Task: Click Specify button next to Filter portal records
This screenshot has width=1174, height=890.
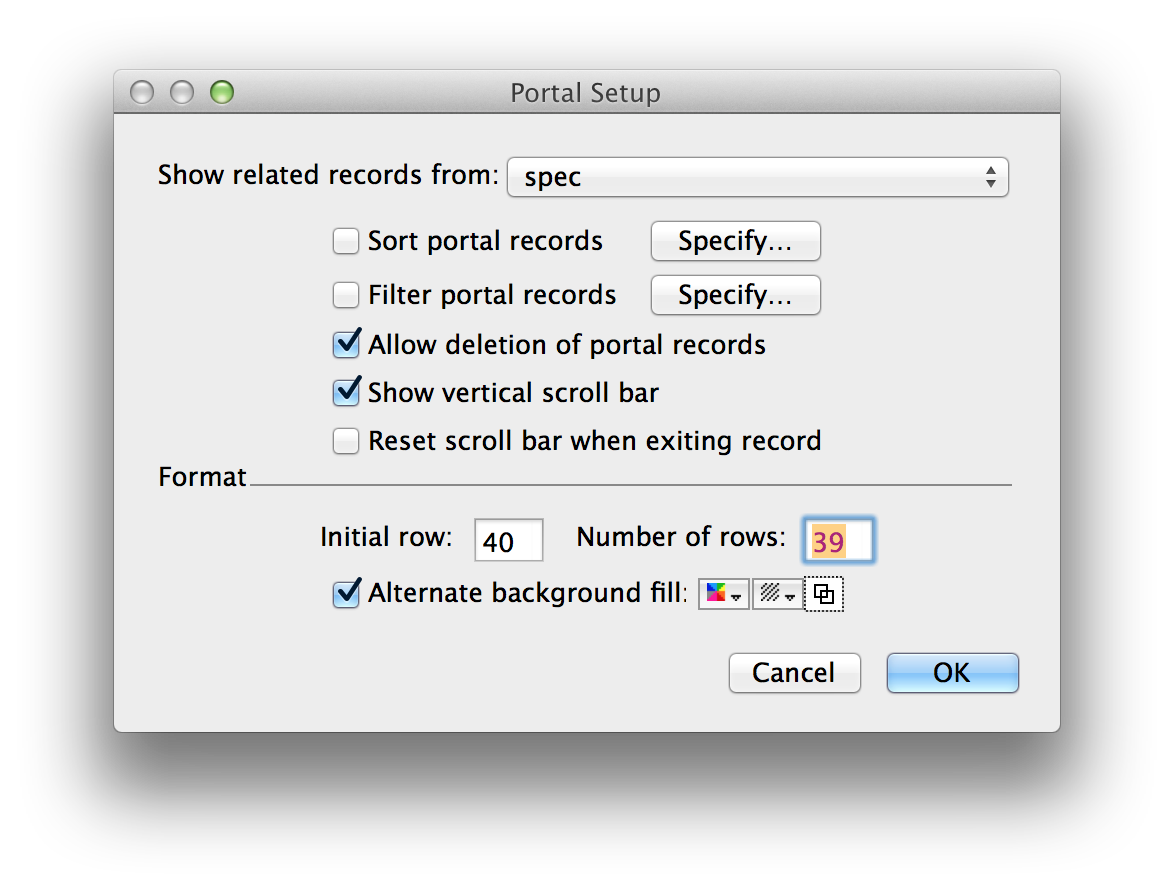Action: (x=735, y=295)
